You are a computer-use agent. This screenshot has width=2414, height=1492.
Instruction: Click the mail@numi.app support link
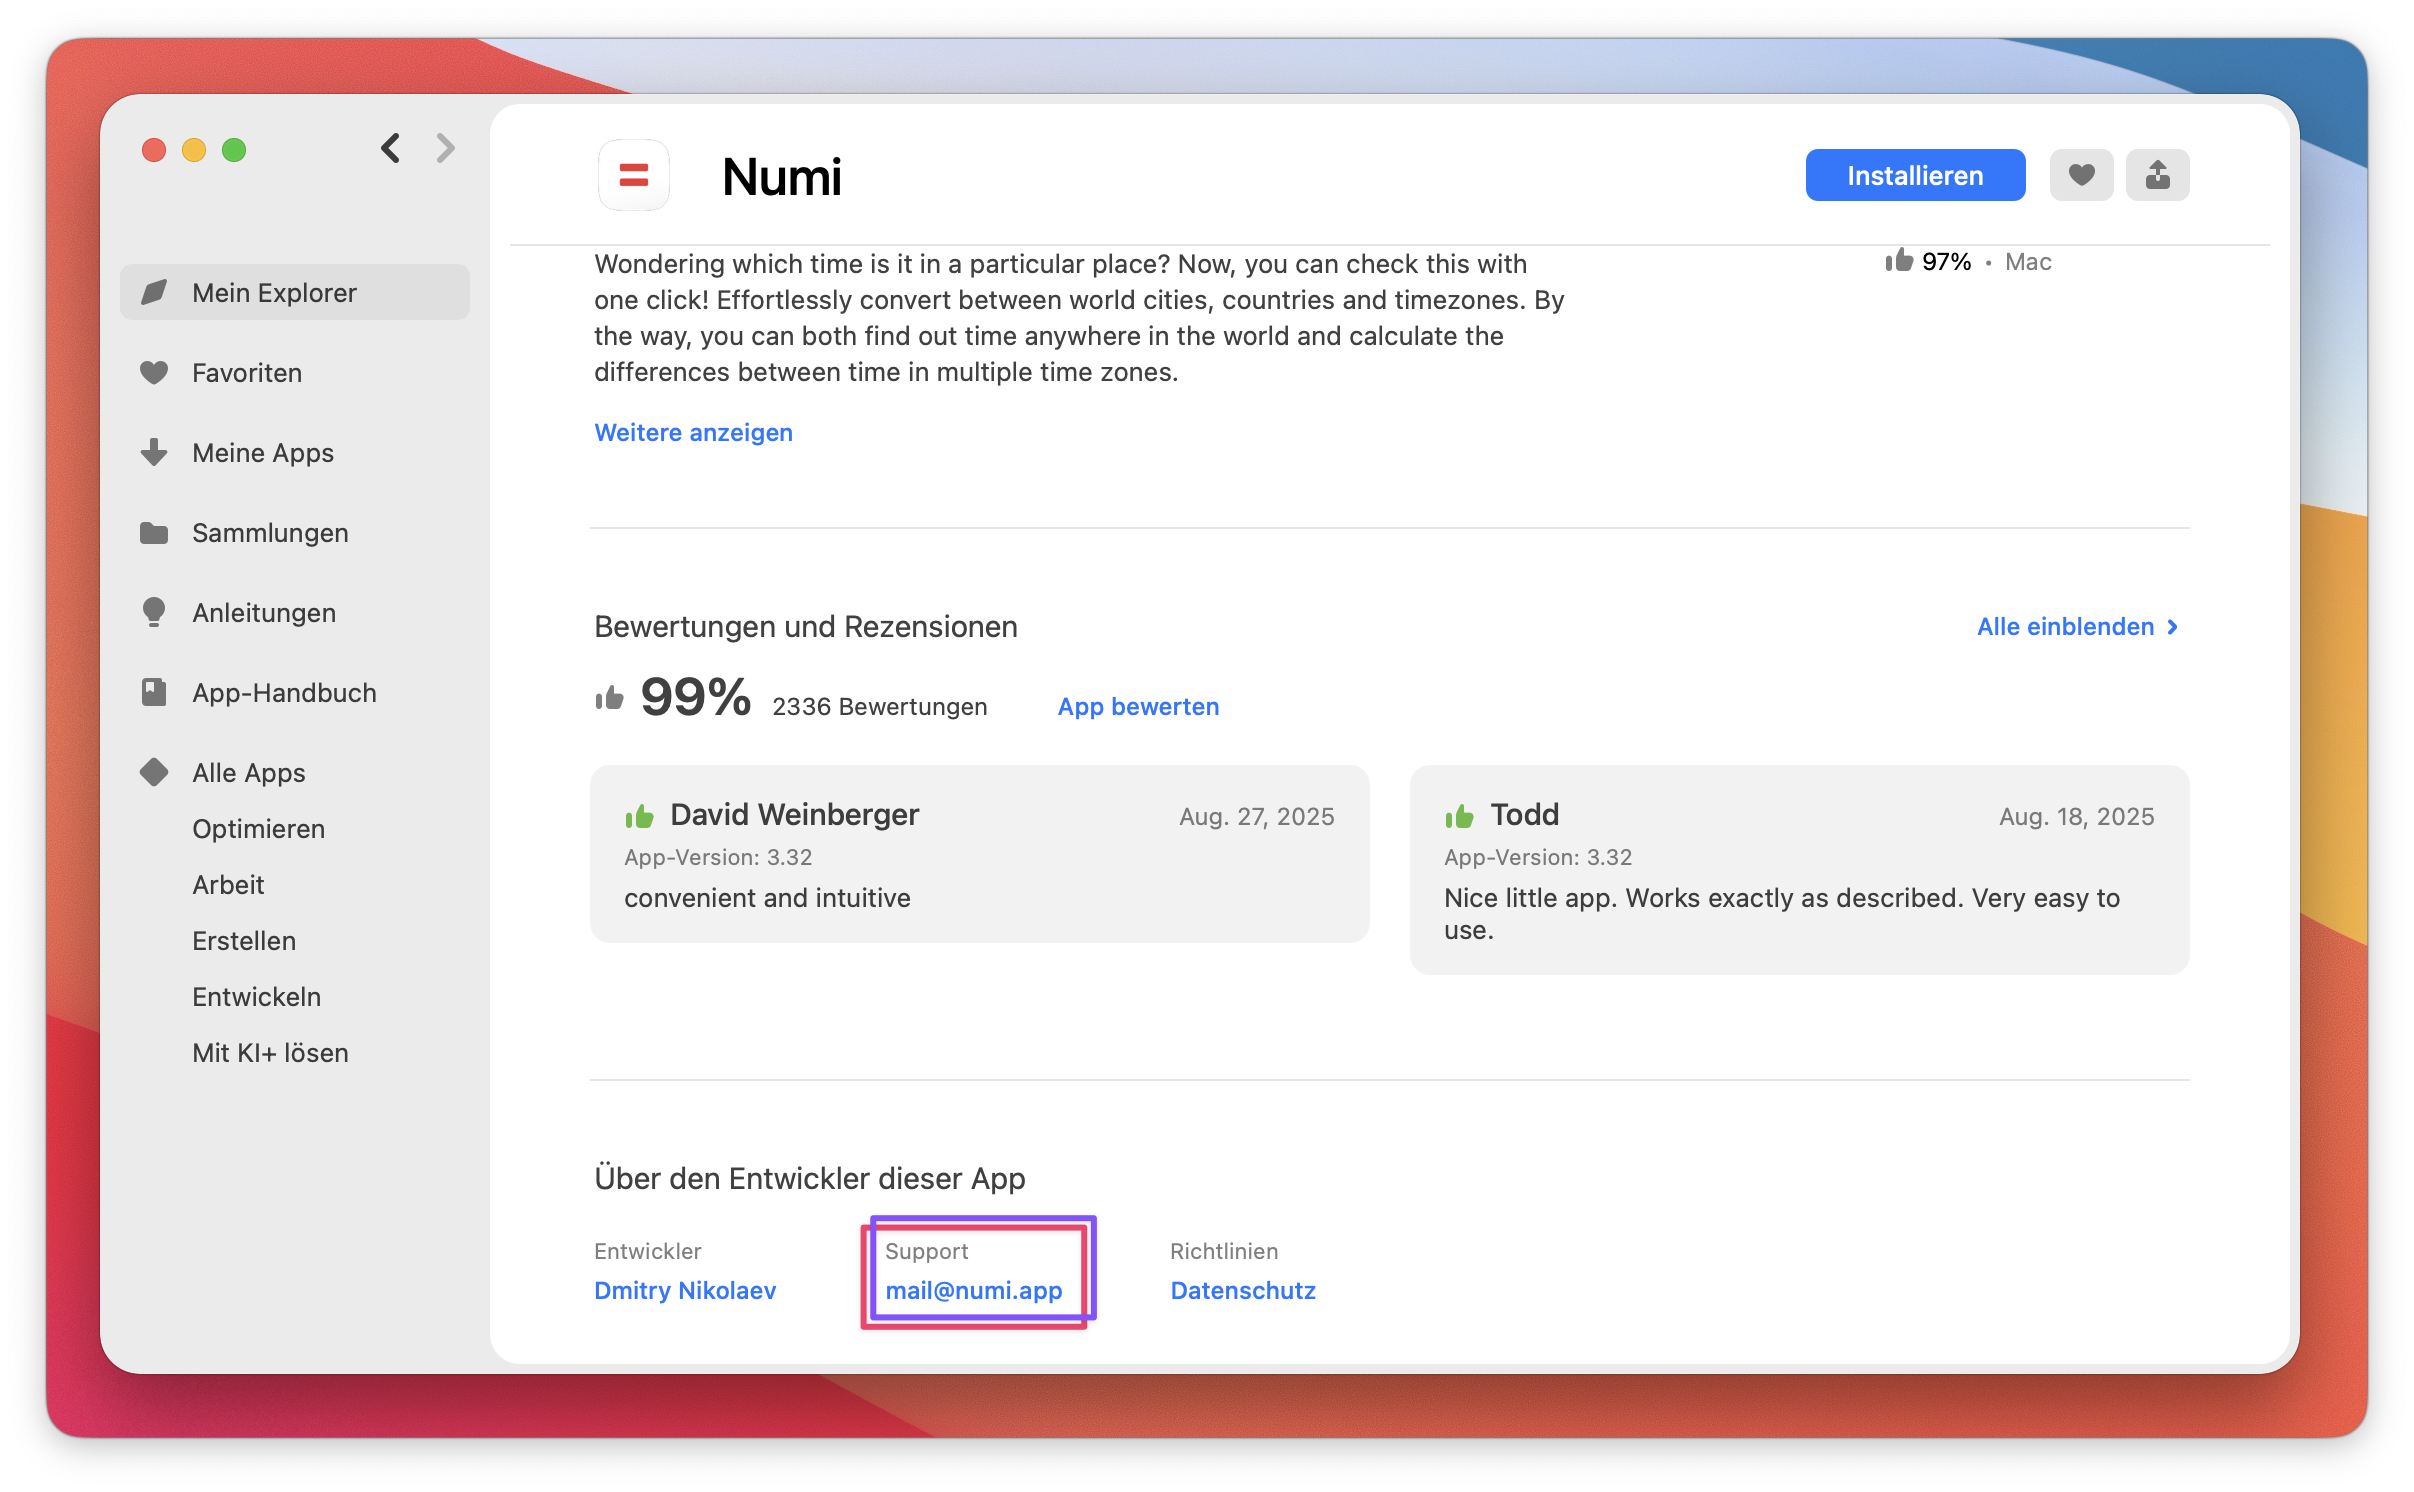(973, 1290)
